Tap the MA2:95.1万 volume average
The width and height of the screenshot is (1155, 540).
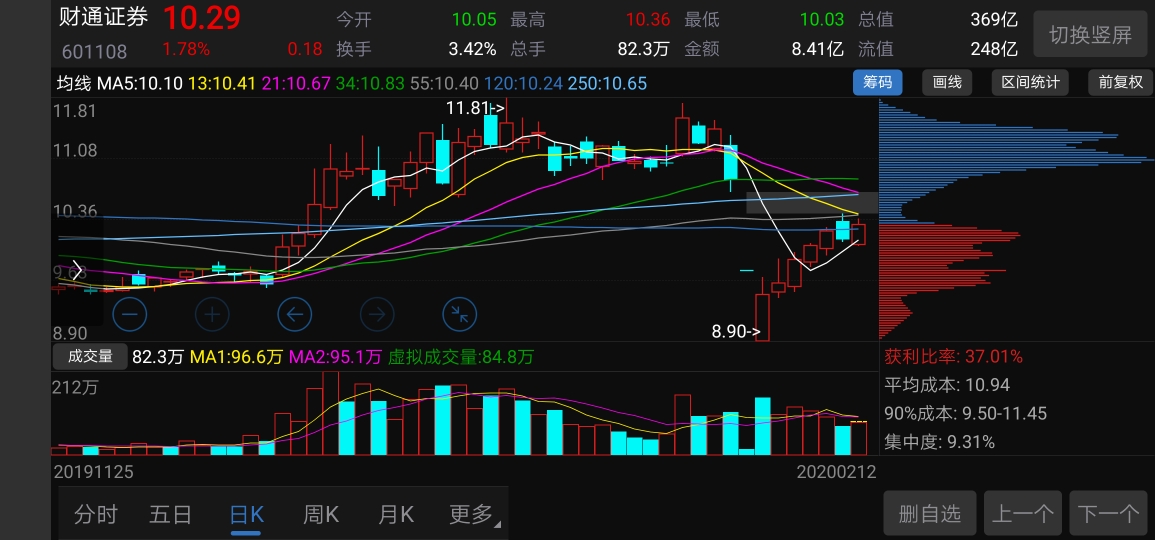tap(335, 357)
